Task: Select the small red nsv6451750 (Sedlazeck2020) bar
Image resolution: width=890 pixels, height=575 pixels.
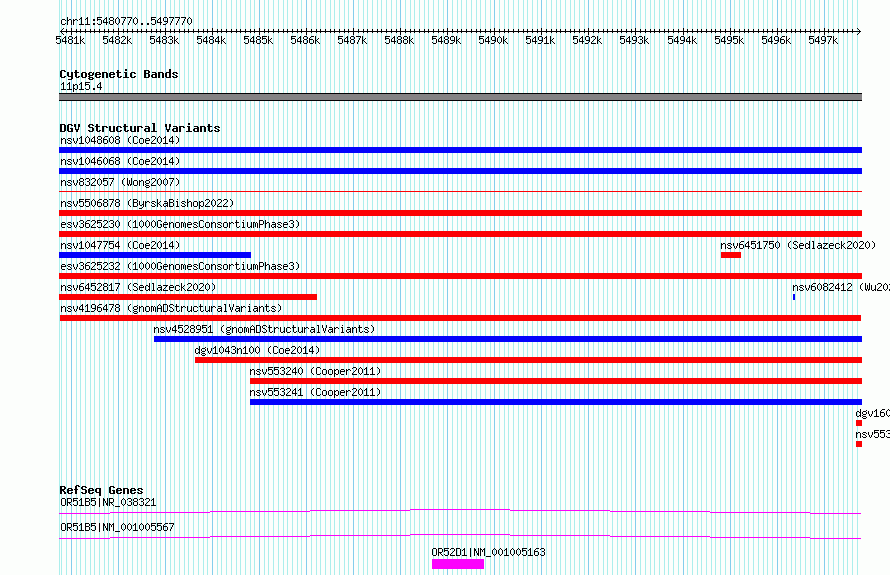Action: point(731,255)
